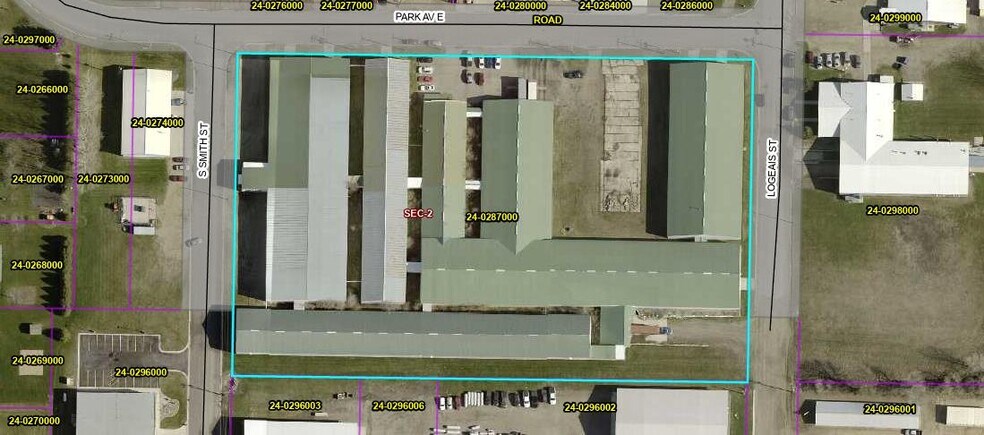Select parcel label 24-0273000
The height and width of the screenshot is (435, 984).
103,179
